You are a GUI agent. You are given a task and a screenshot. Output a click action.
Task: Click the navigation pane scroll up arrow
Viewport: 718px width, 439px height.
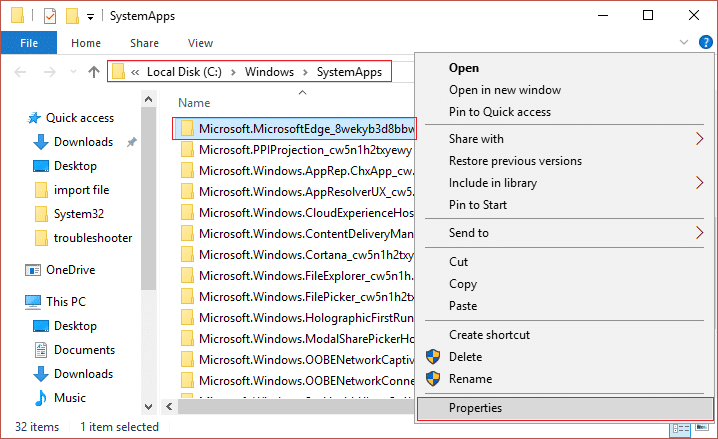point(148,99)
